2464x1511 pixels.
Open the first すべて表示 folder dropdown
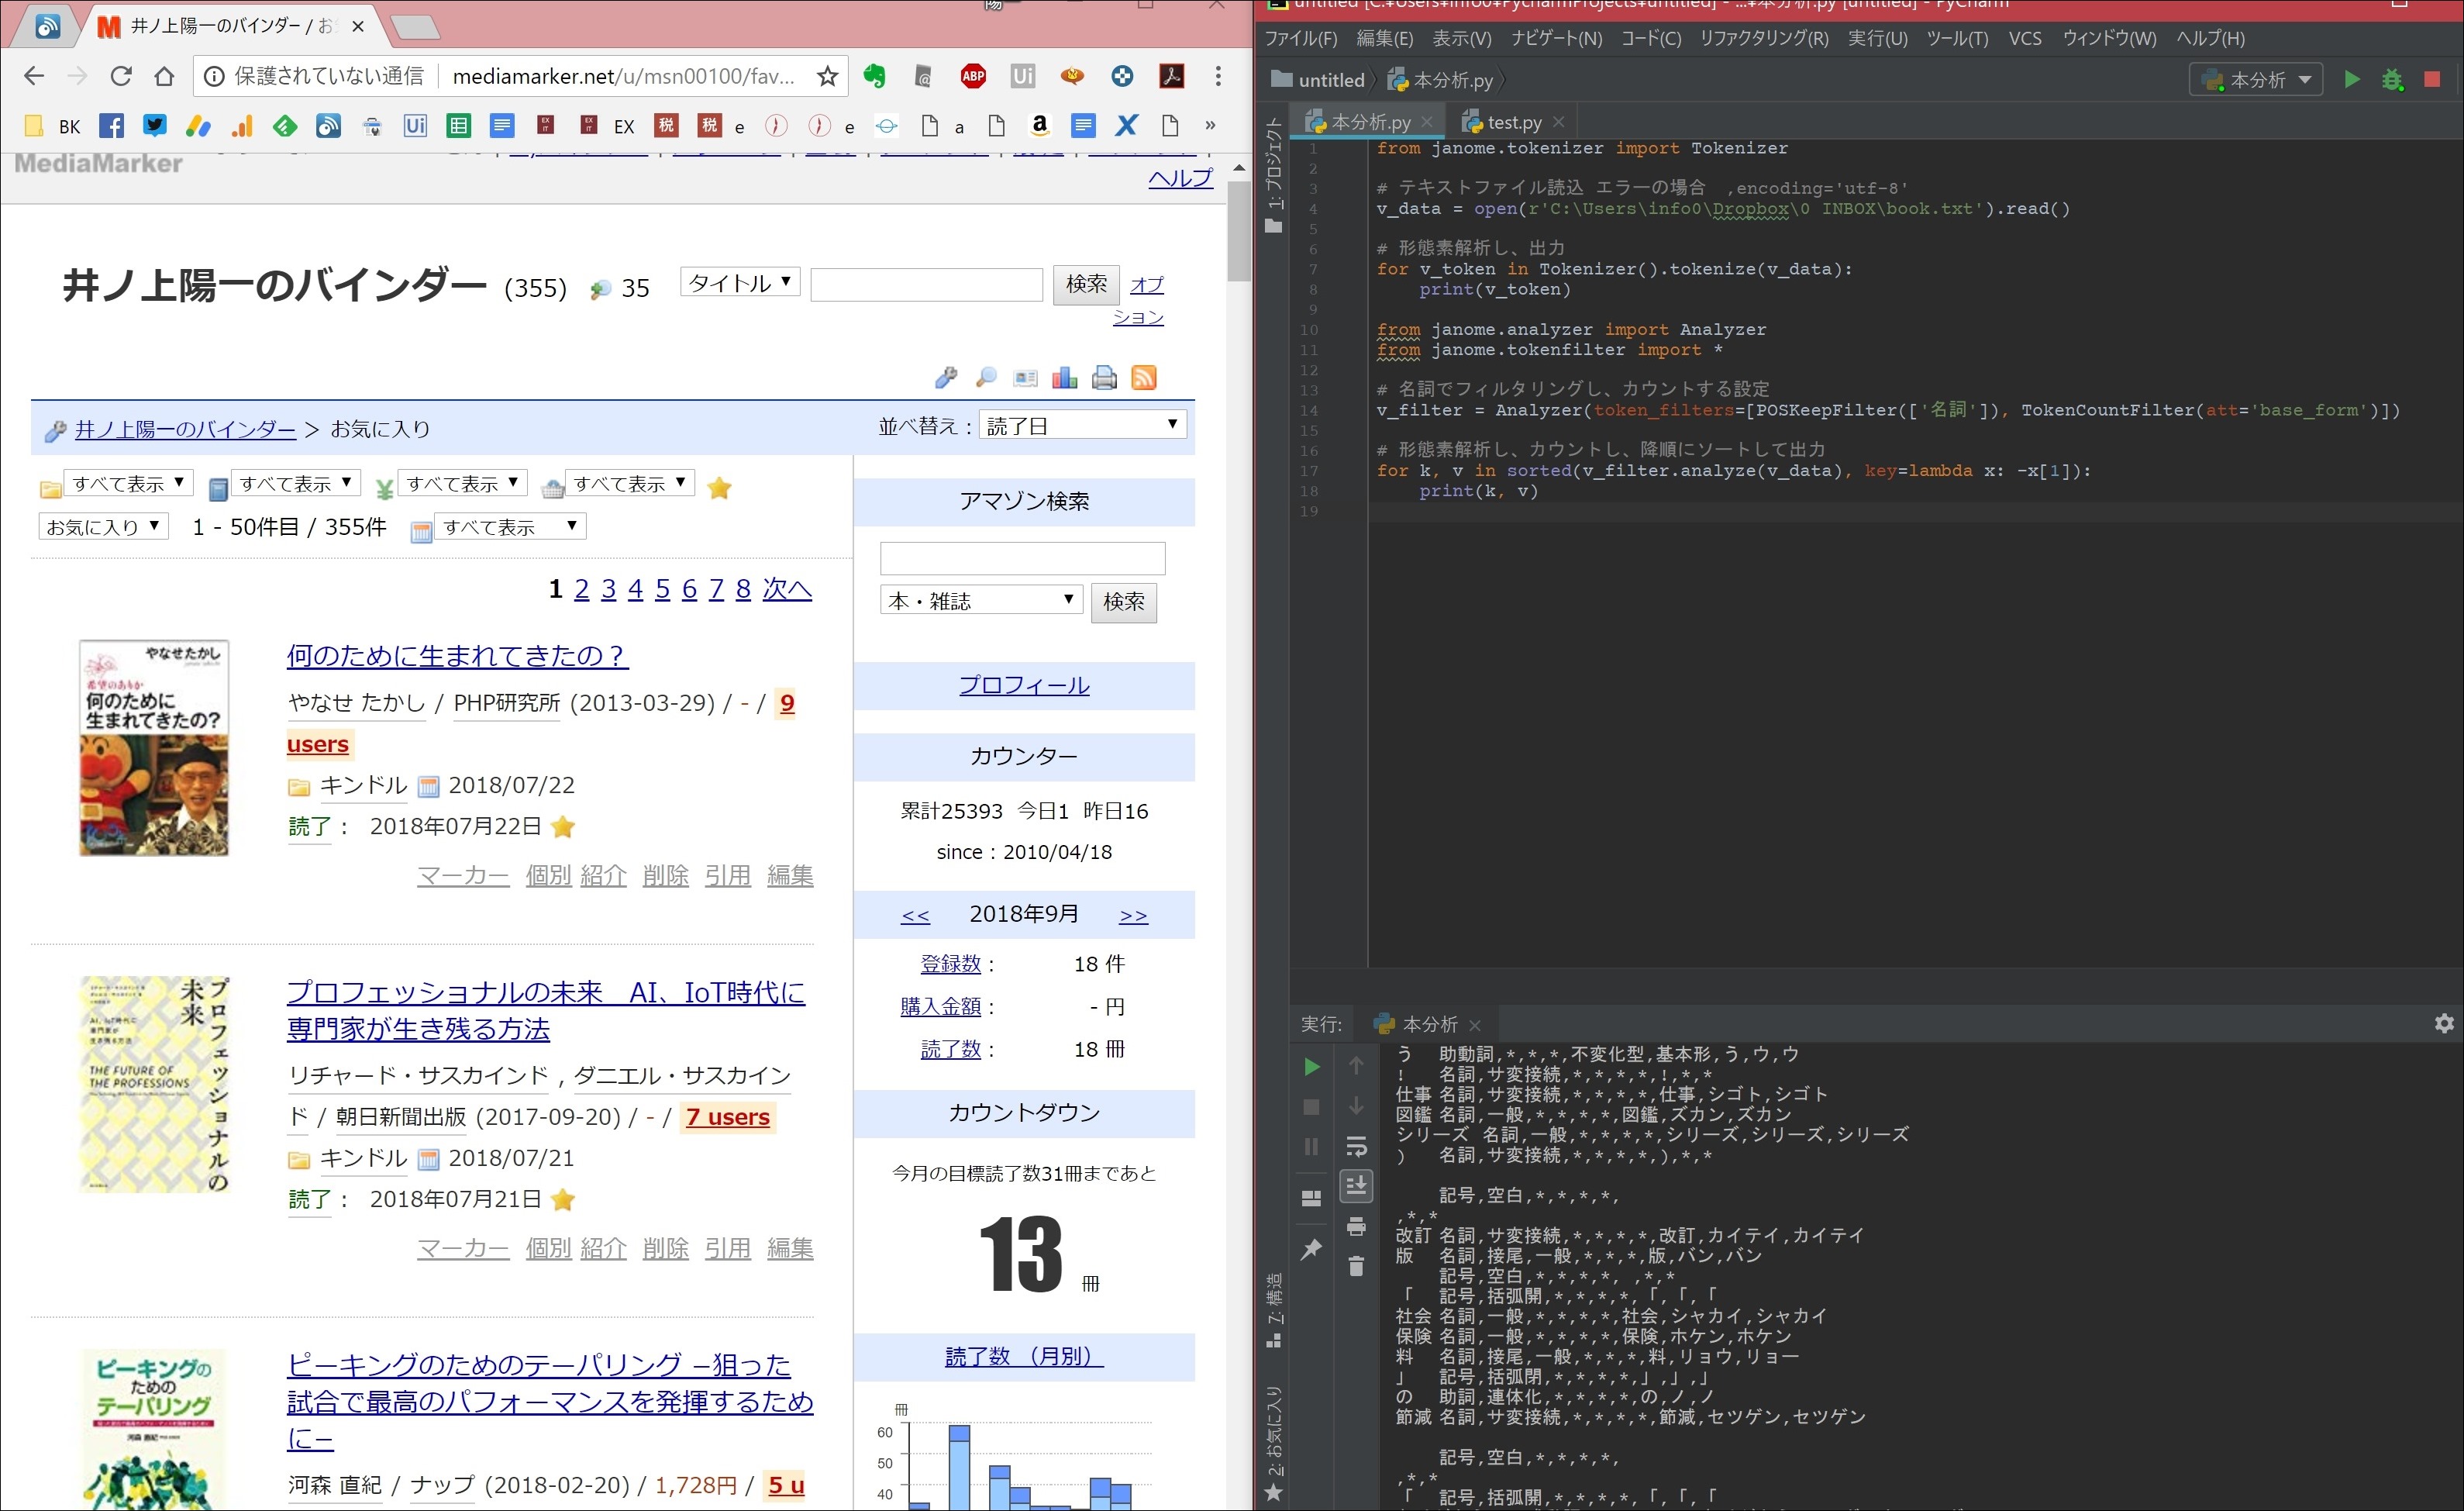pos(128,483)
